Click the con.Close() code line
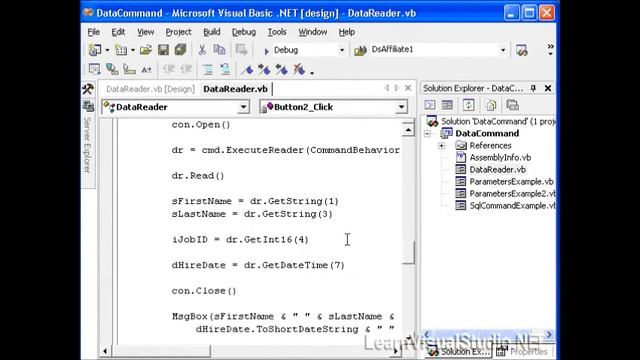The image size is (640, 360). pos(204,291)
